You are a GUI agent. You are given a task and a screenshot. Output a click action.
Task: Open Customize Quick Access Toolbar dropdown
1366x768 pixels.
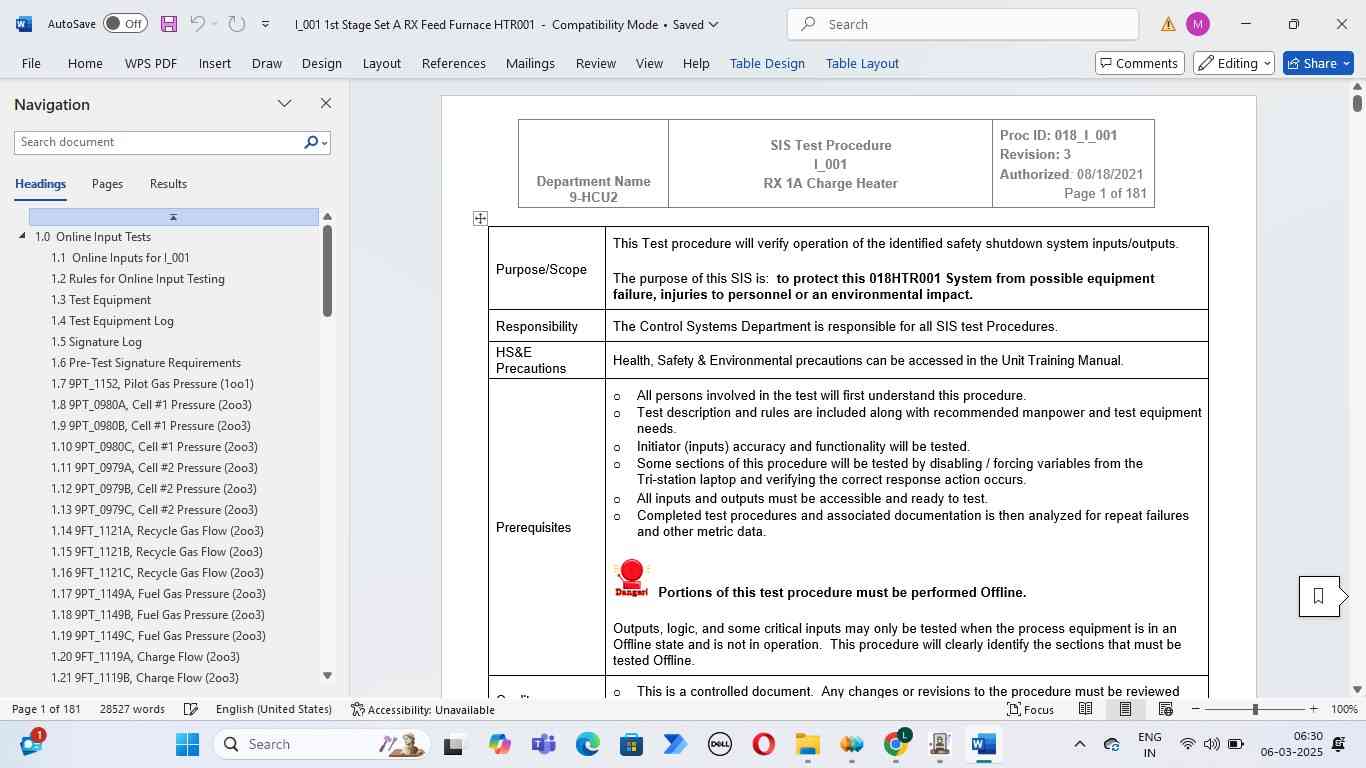(265, 24)
